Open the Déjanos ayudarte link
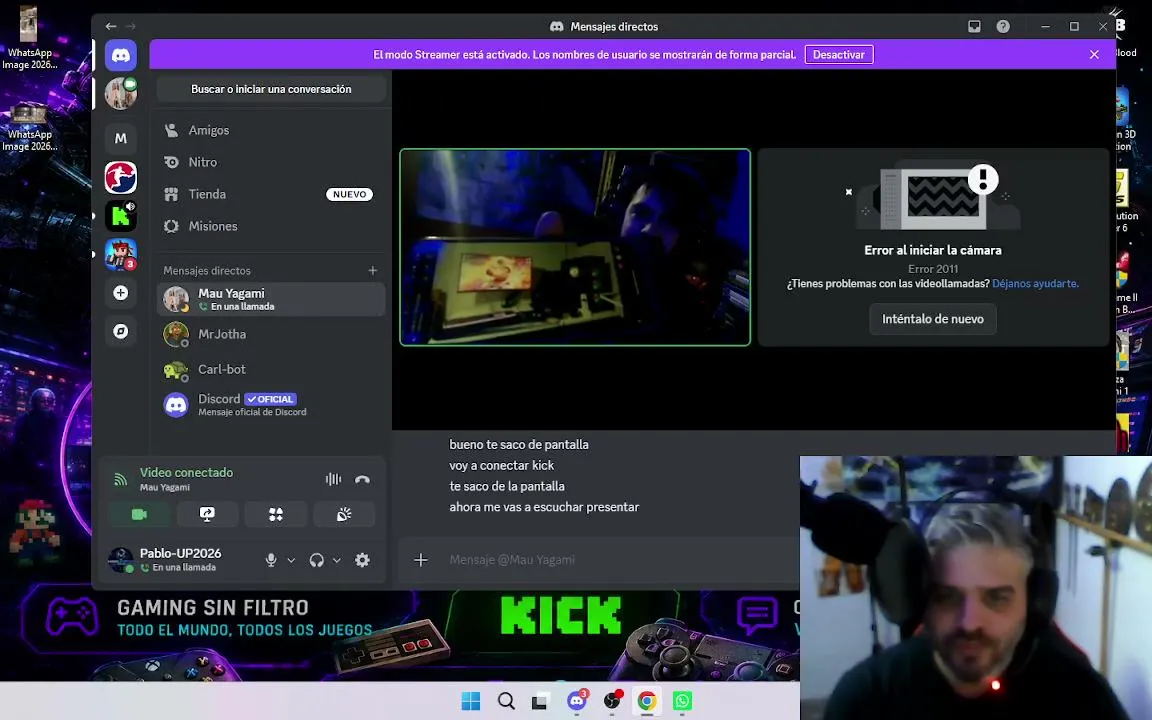 click(x=1035, y=284)
